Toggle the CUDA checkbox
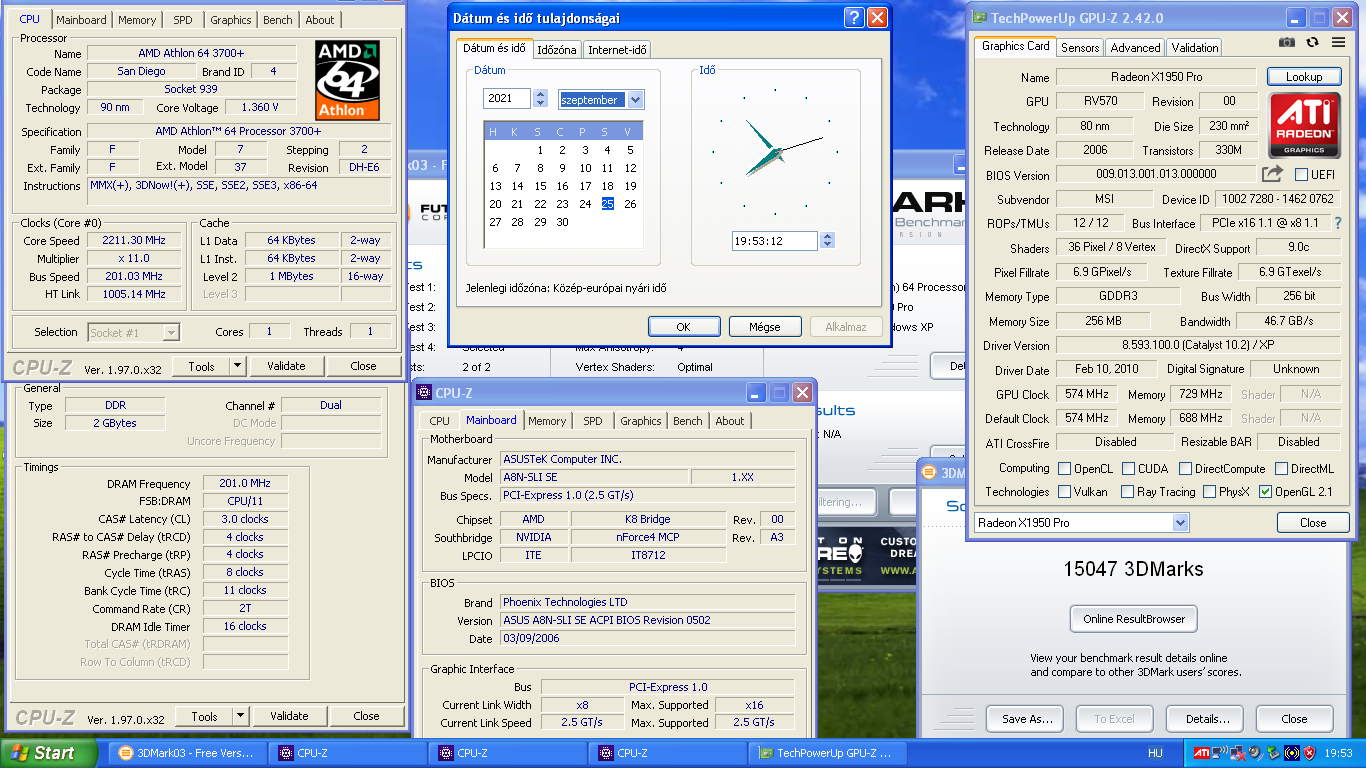 click(x=1129, y=468)
